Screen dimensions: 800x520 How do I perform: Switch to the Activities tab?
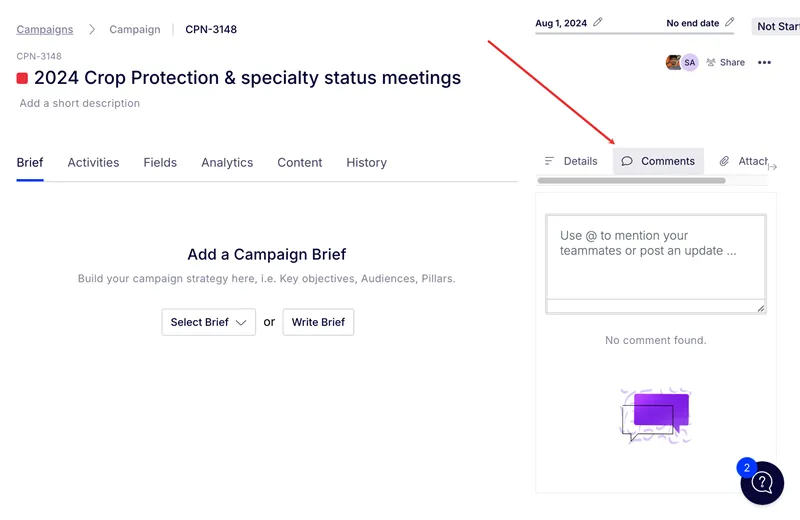(x=93, y=162)
